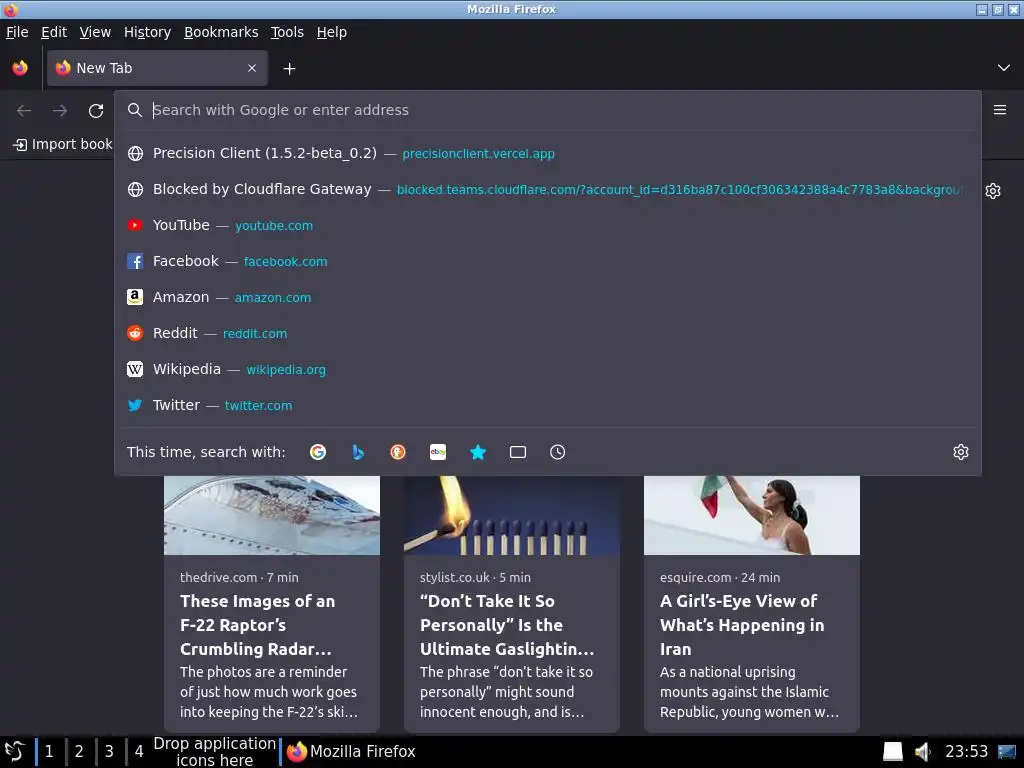Image resolution: width=1024 pixels, height=768 pixels.
Task: Open a new tab with the plus button
Action: (x=289, y=69)
